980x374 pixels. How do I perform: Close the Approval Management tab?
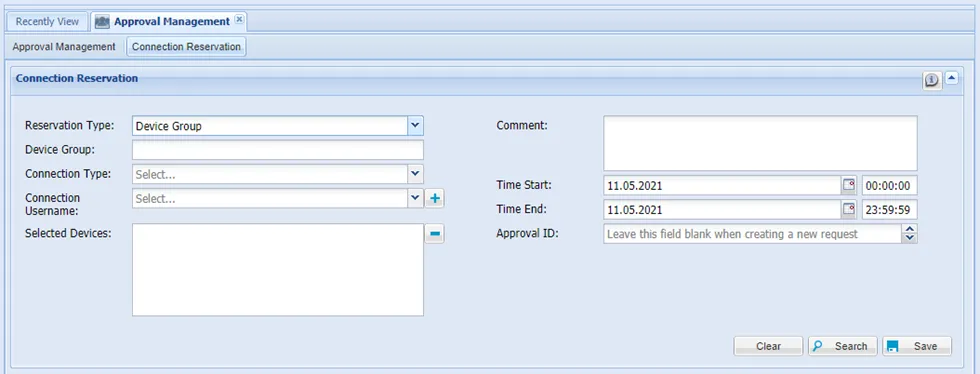tap(239, 20)
